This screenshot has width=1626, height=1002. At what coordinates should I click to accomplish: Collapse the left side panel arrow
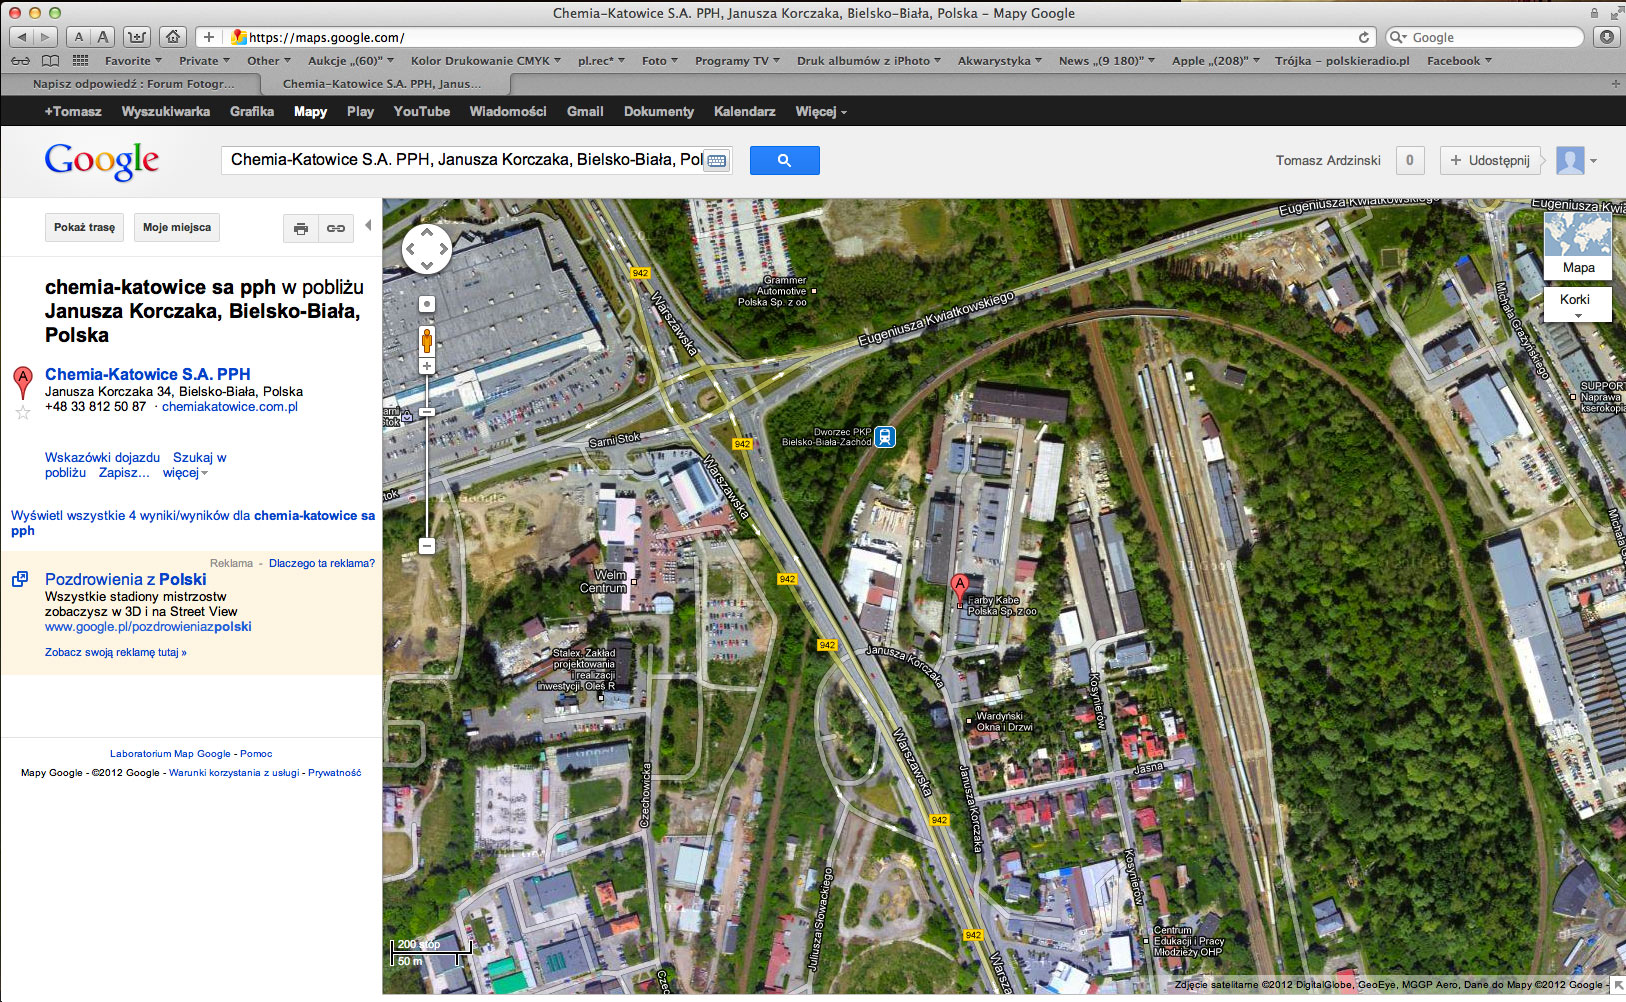coord(368,226)
